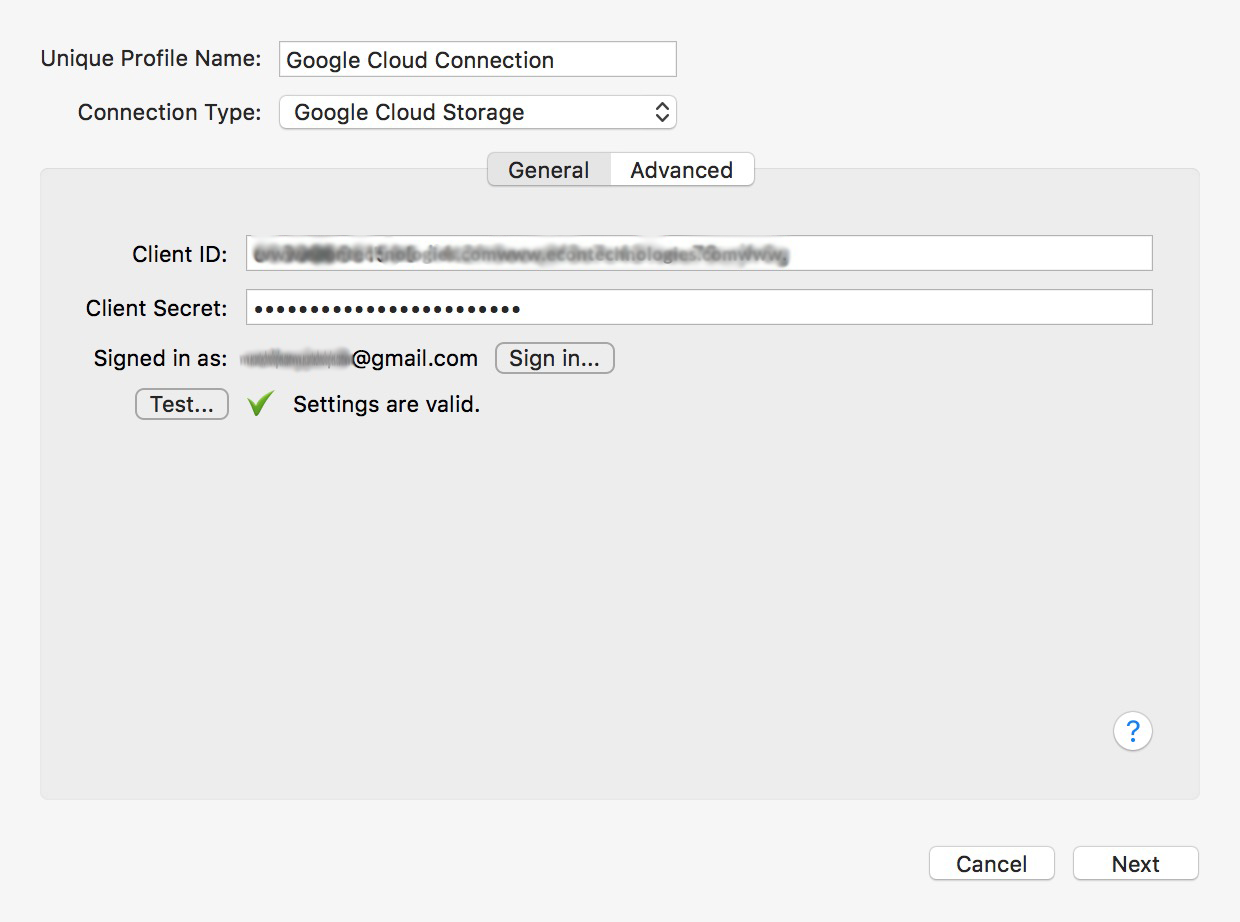This screenshot has height=922, width=1240.
Task: Cancel the connection profile dialog
Action: coord(992,864)
